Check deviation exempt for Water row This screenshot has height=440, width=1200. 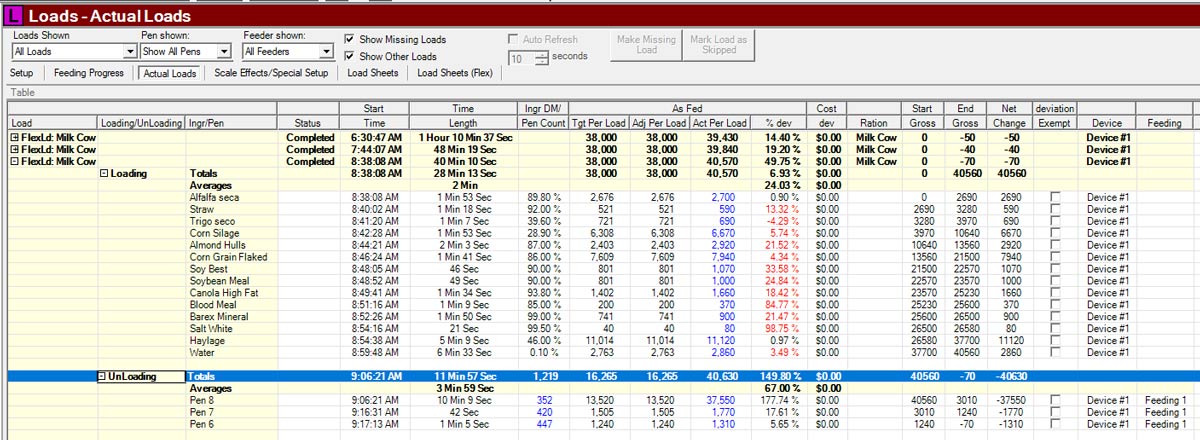(1054, 353)
